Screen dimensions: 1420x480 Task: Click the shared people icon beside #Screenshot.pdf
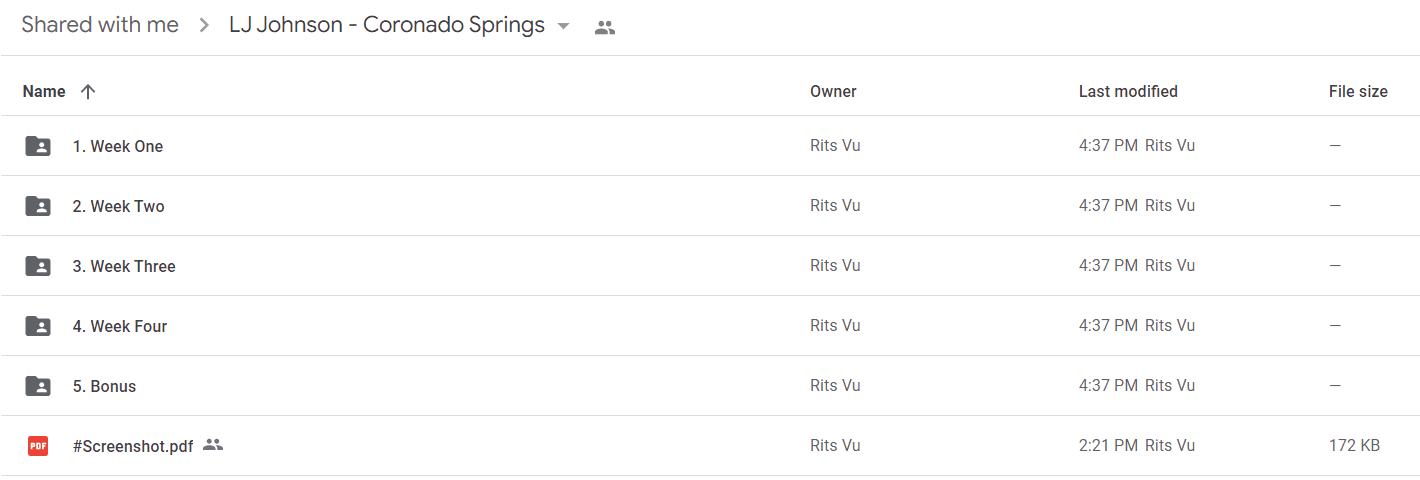(x=212, y=445)
